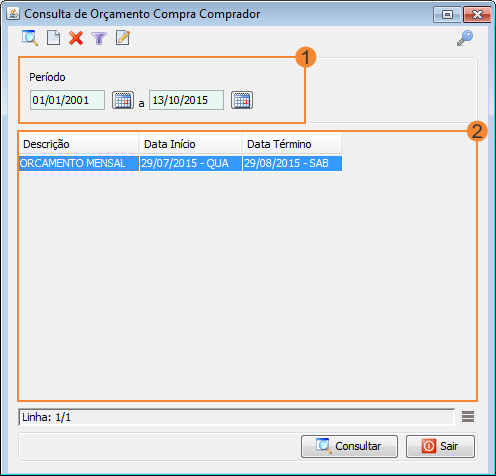Click the edit pencil note icon
The height and width of the screenshot is (476, 496).
(x=123, y=38)
